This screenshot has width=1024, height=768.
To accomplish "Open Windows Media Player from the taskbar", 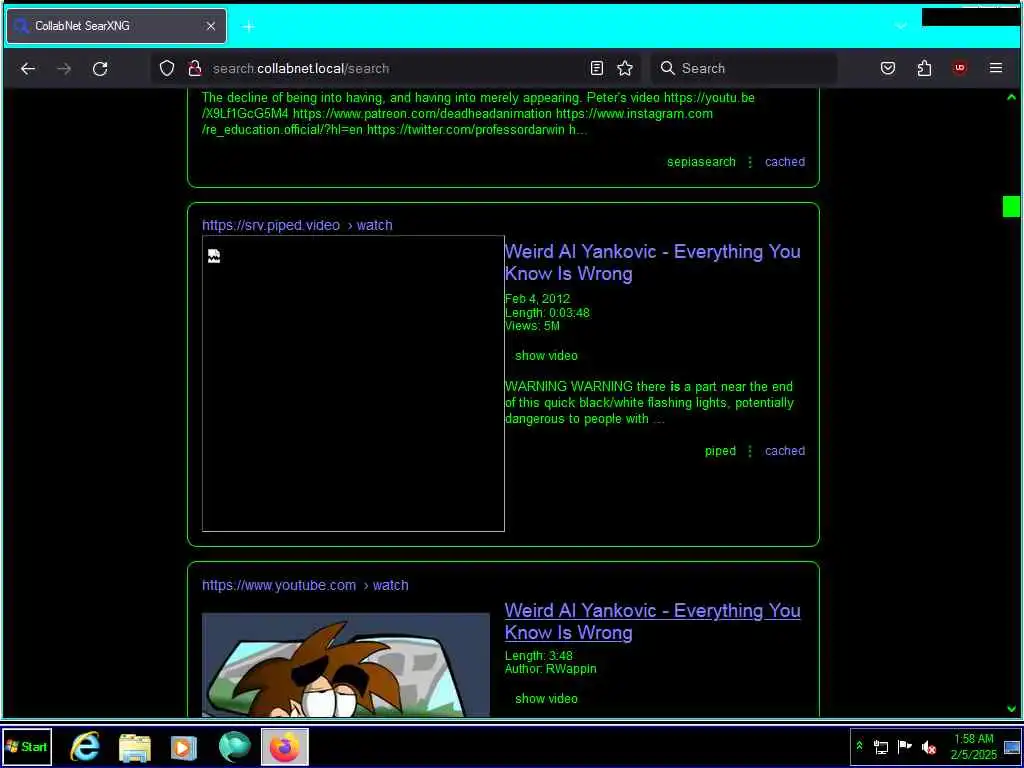I will click(x=184, y=747).
